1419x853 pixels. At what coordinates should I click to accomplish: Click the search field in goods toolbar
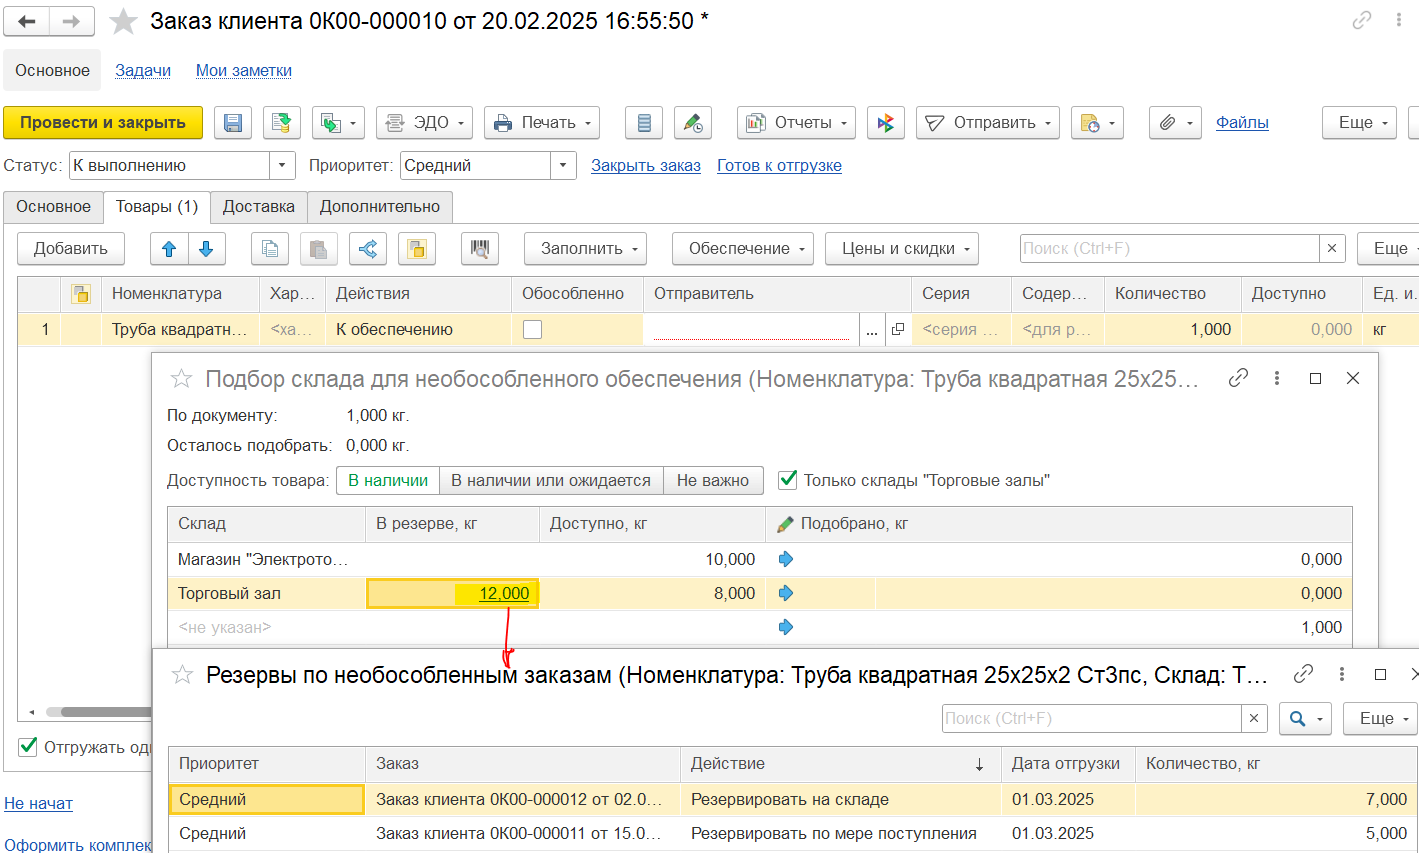[1168, 249]
